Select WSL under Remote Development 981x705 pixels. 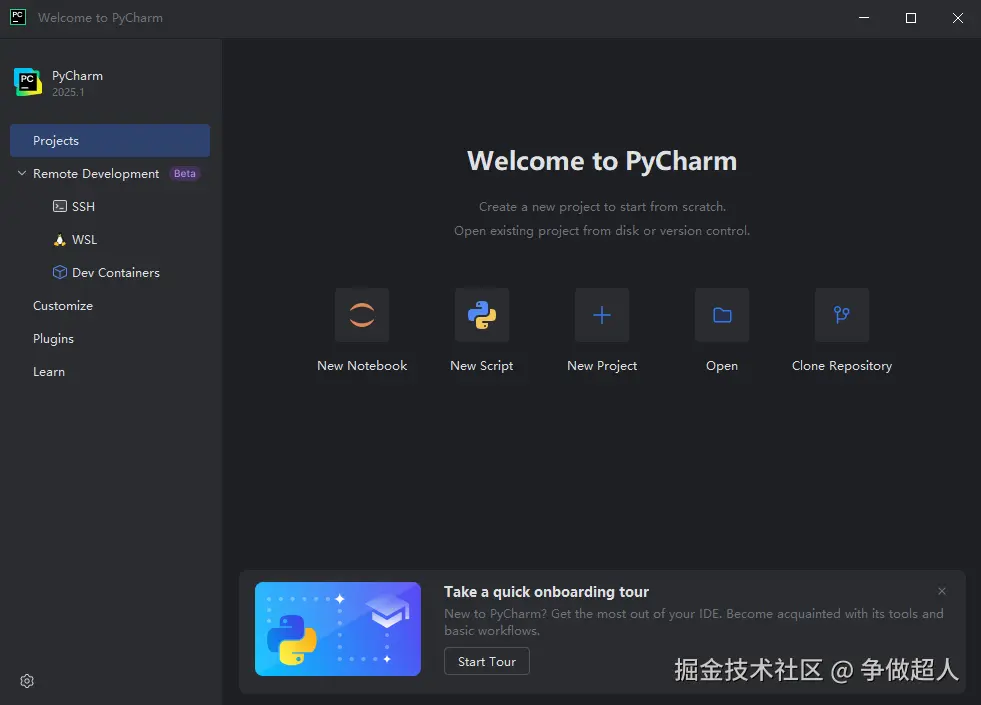coord(84,240)
